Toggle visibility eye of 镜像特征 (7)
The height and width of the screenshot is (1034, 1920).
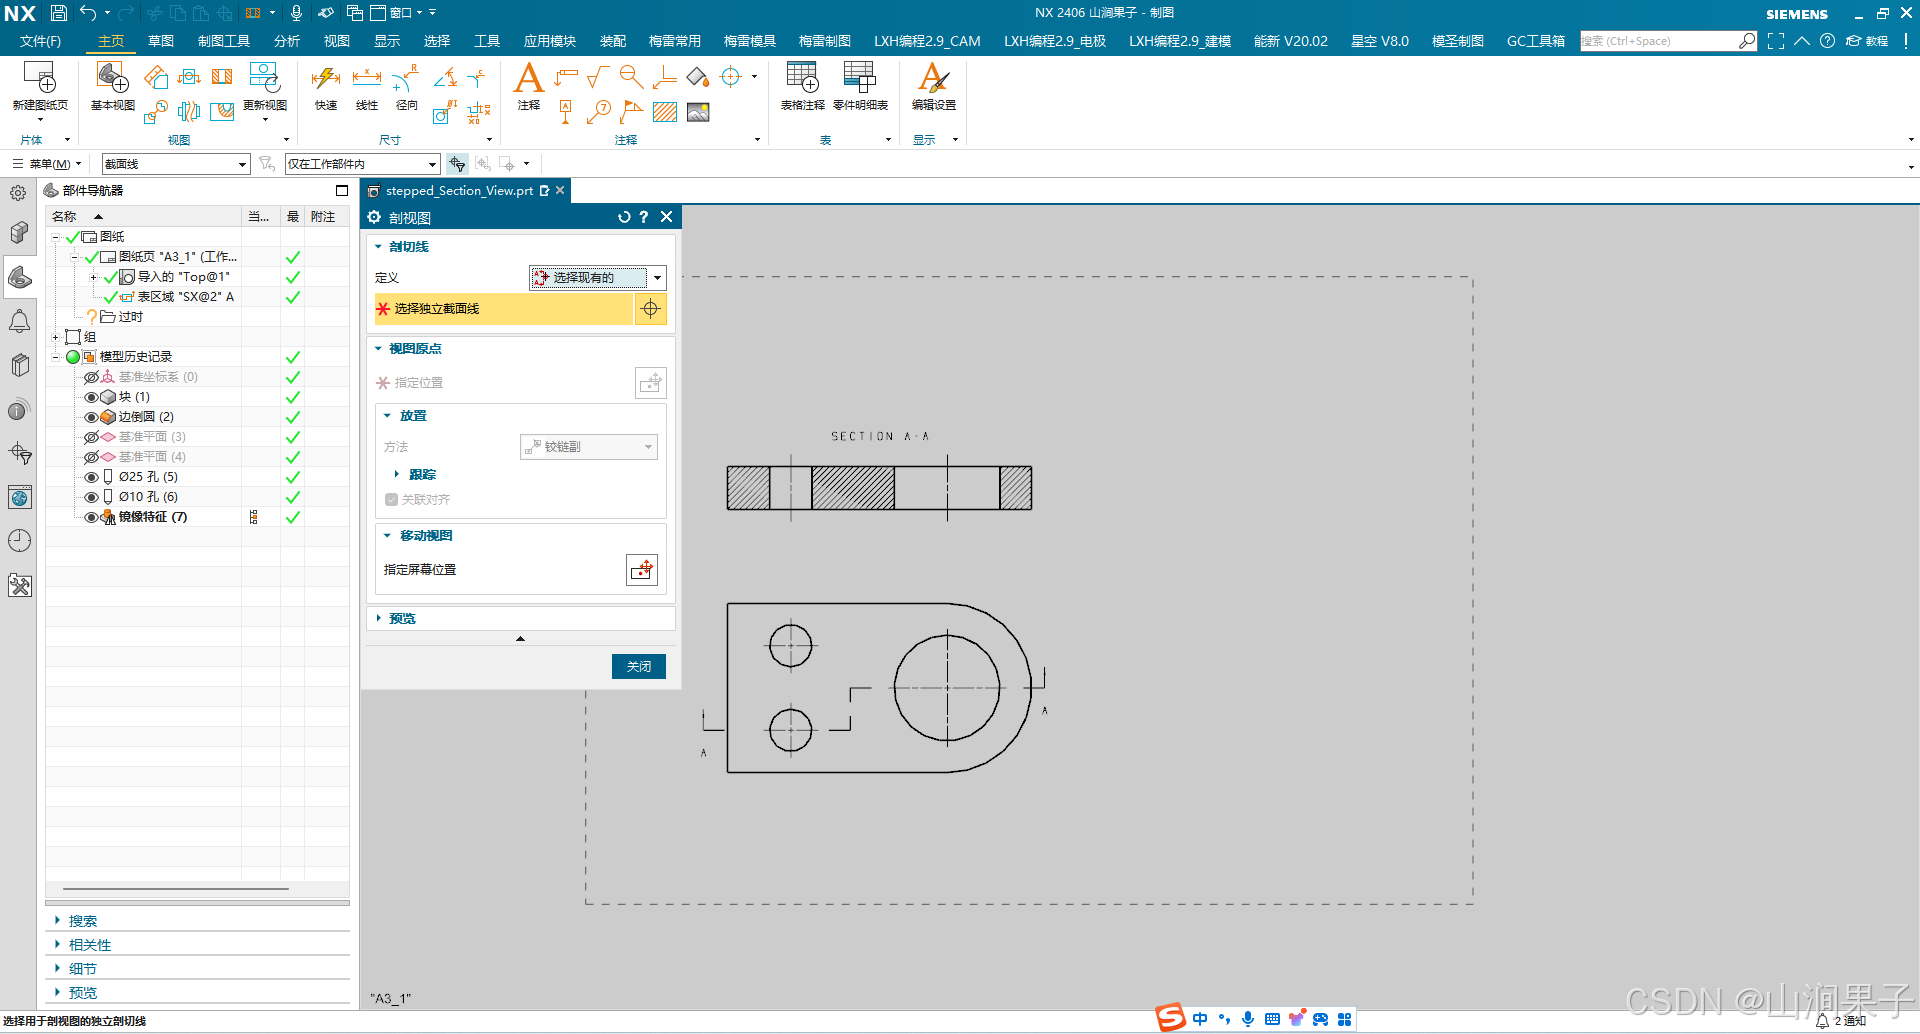coord(91,517)
